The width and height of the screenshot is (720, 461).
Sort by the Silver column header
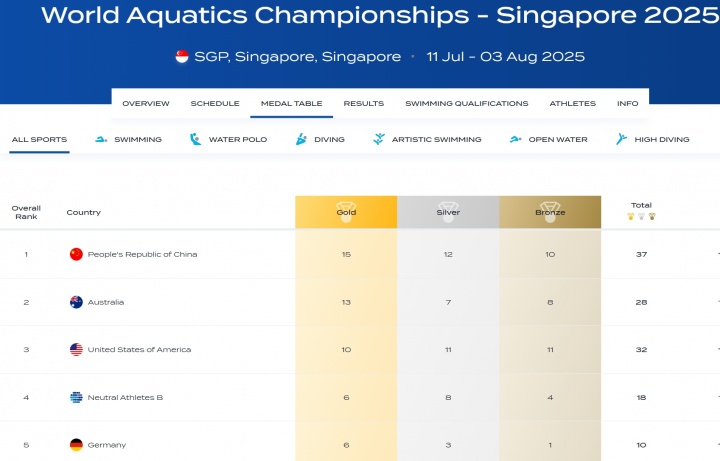(448, 212)
